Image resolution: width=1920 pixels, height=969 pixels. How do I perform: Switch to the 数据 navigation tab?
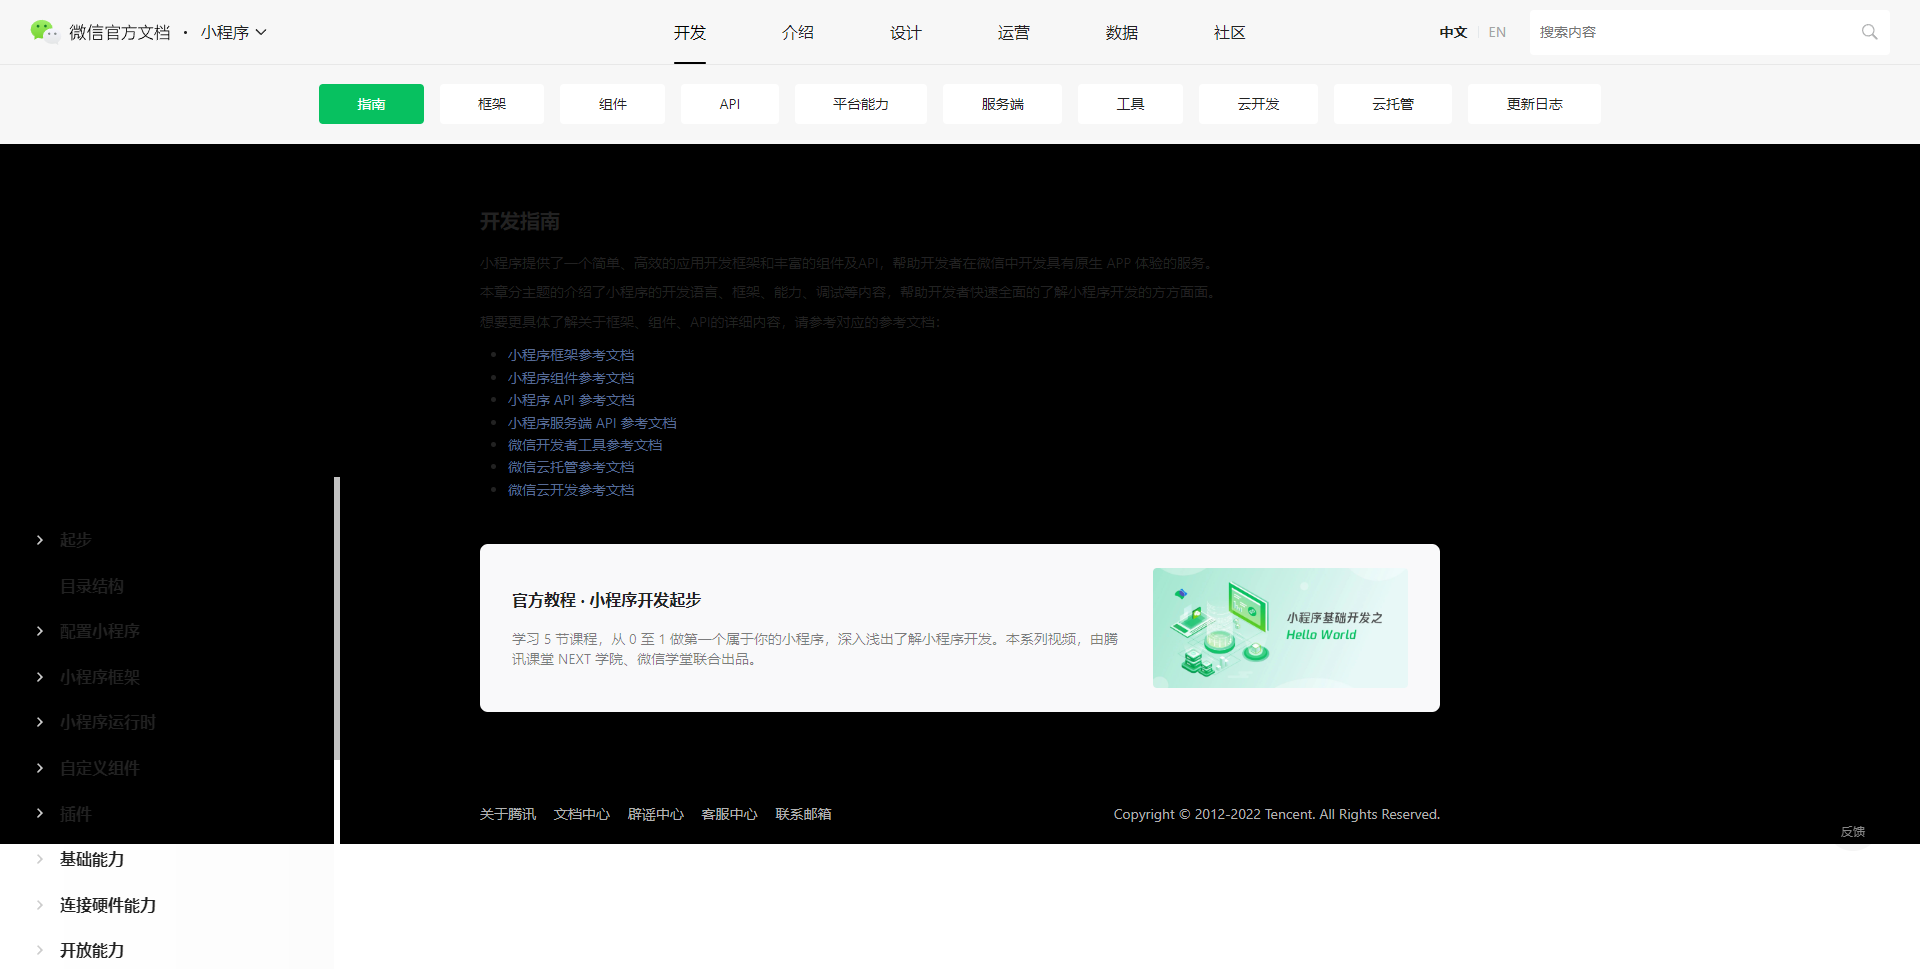(1122, 32)
